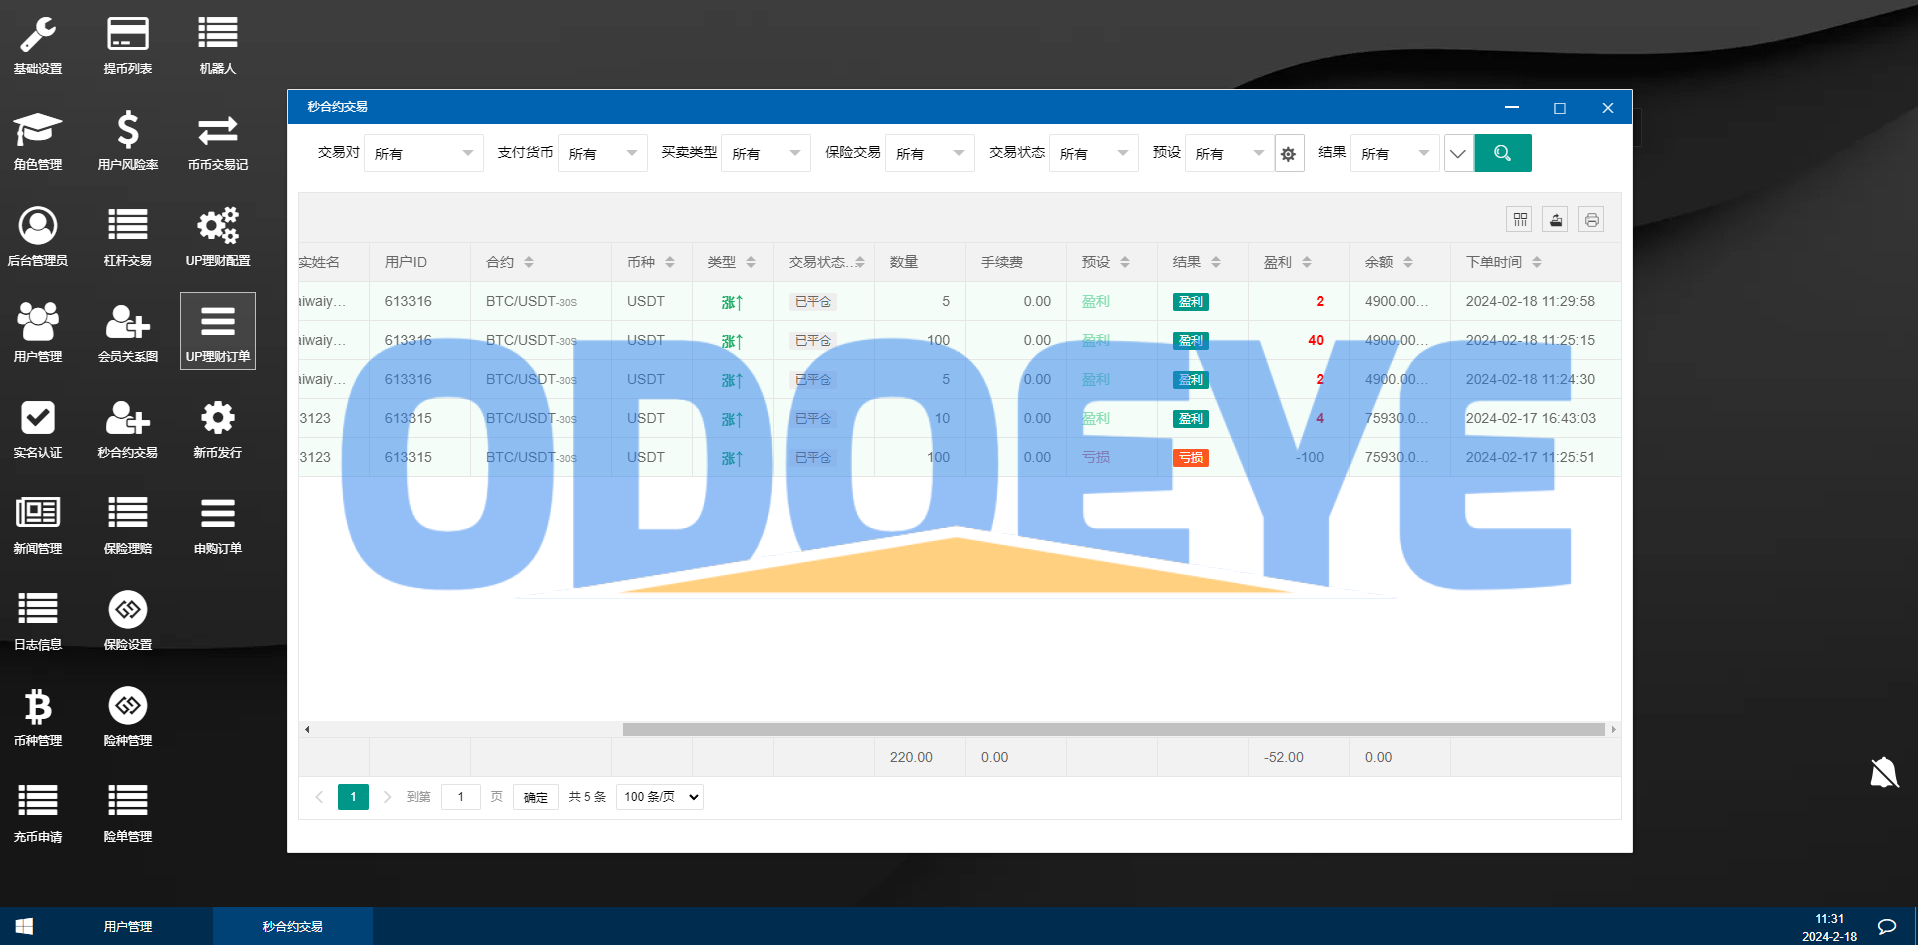Open the 预设 settings gear button
The height and width of the screenshot is (945, 1918).
(x=1289, y=153)
